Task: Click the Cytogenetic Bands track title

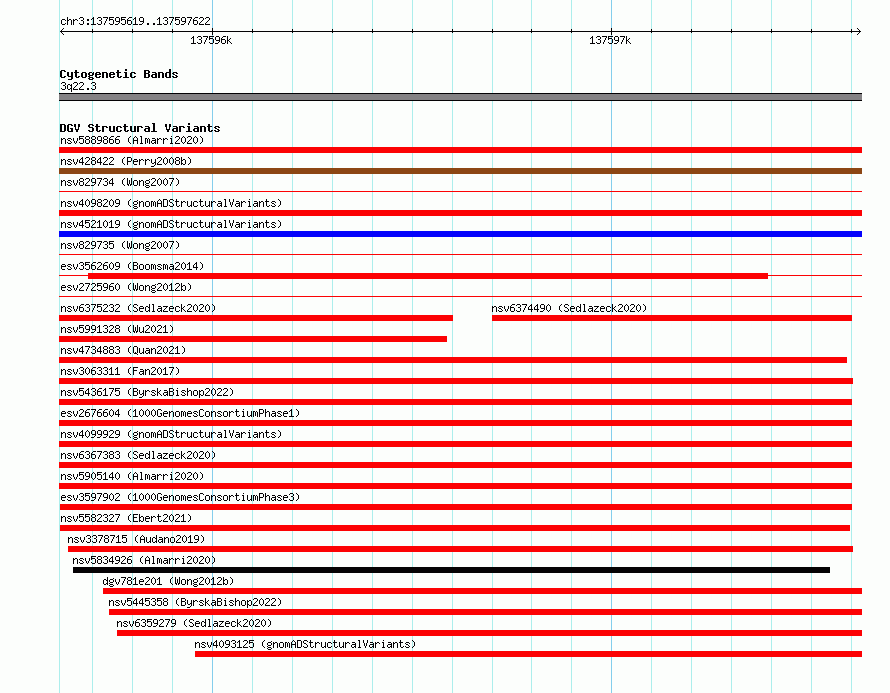Action: pyautogui.click(x=119, y=74)
